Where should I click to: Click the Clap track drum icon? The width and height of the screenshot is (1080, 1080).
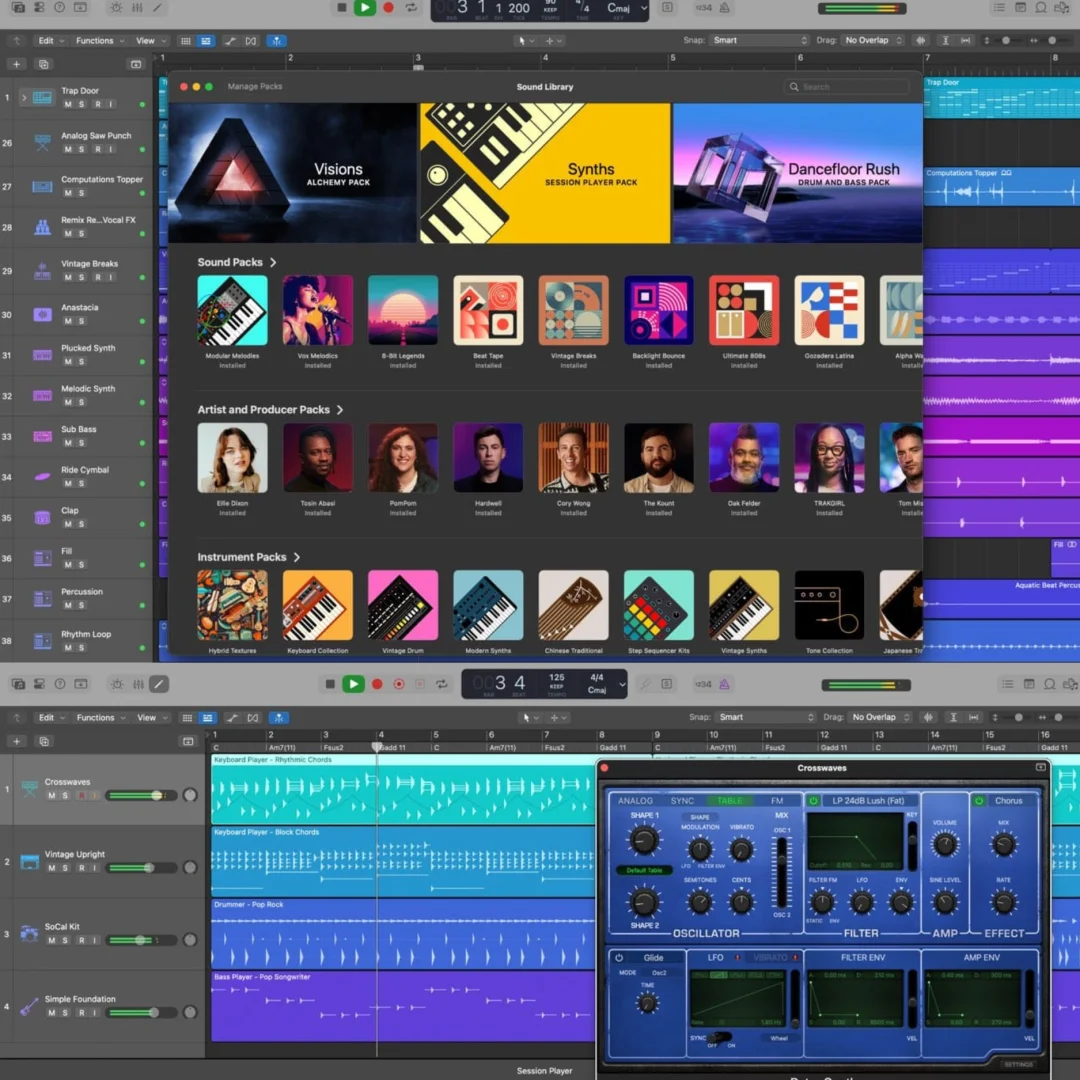(42, 517)
